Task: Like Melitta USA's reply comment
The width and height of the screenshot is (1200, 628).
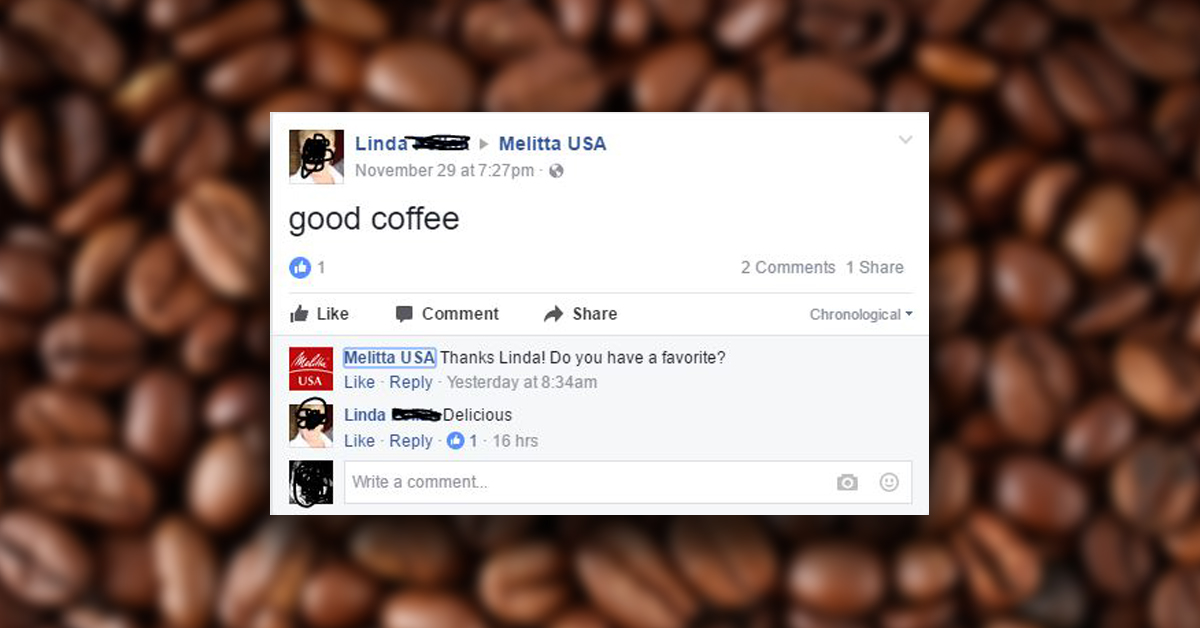Action: point(359,382)
